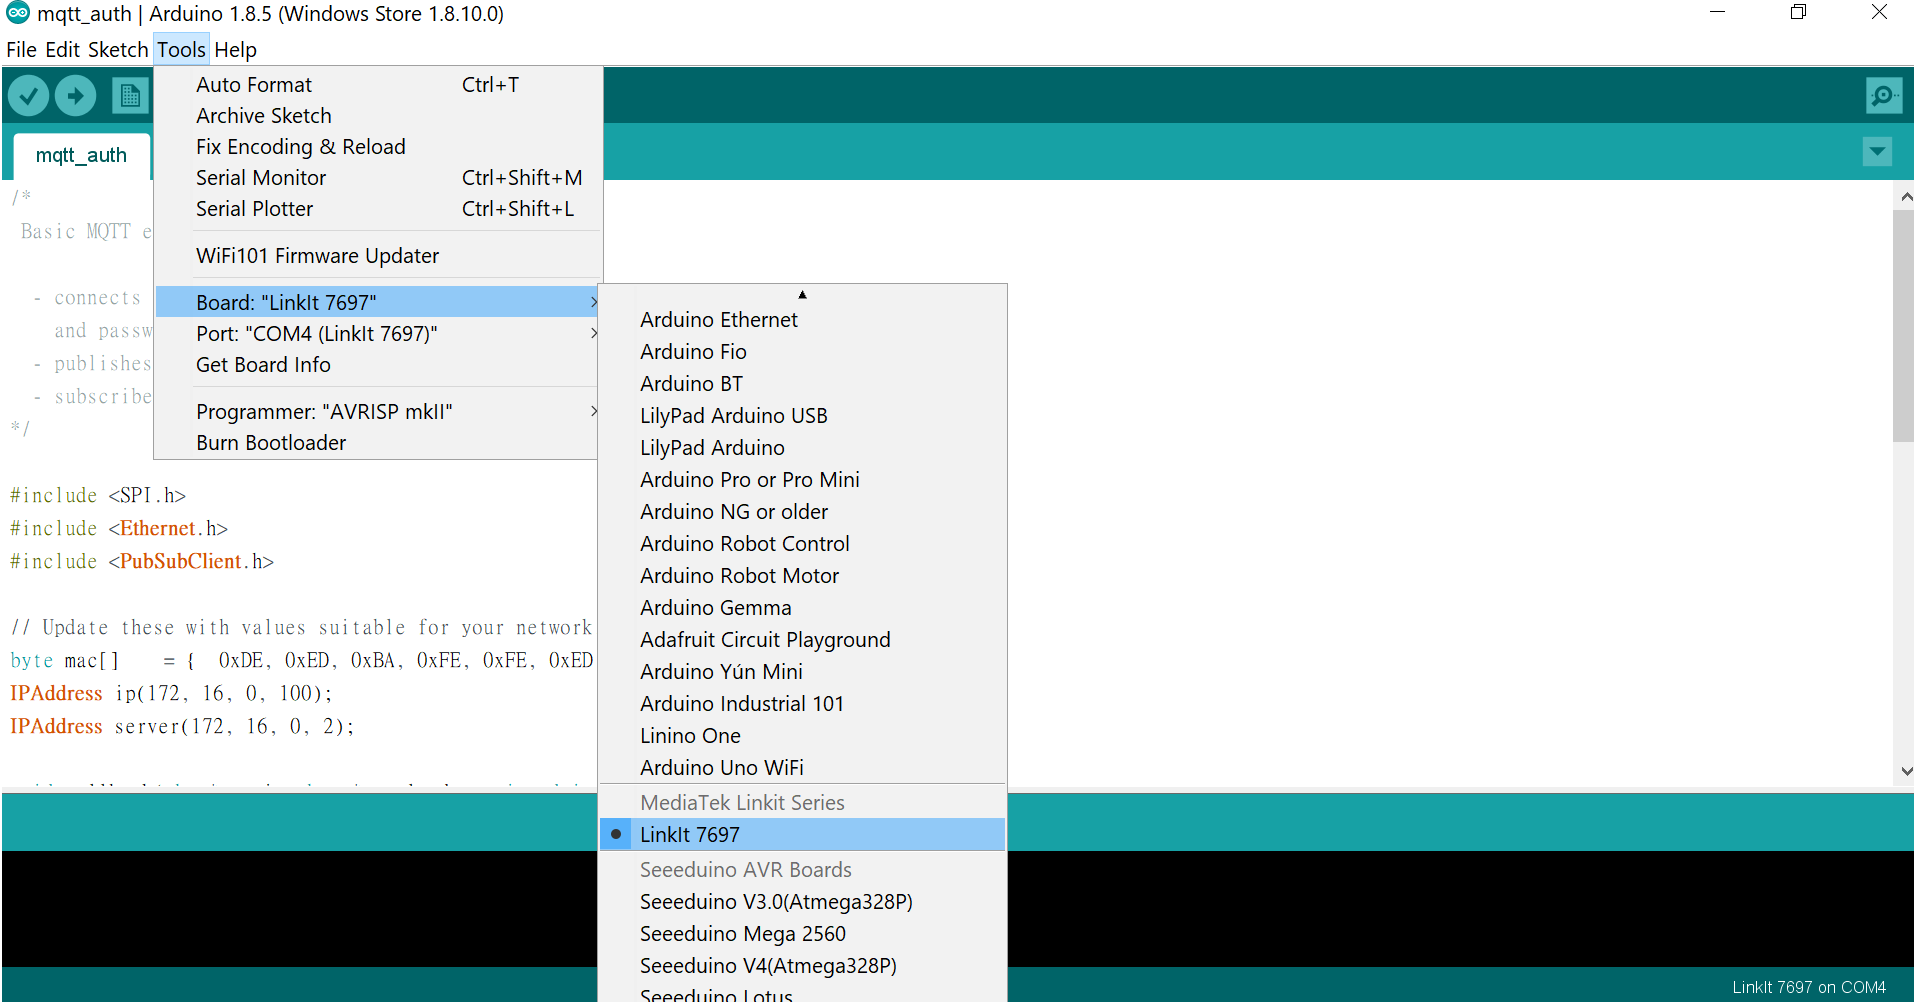The height and width of the screenshot is (1002, 1914).
Task: Select Seeeduino V4(Atmega328P) board
Action: click(x=802, y=966)
